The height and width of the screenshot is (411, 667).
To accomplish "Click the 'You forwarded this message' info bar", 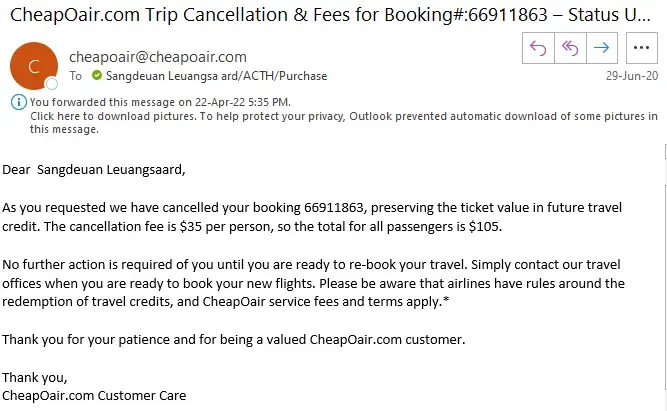I will [x=160, y=102].
